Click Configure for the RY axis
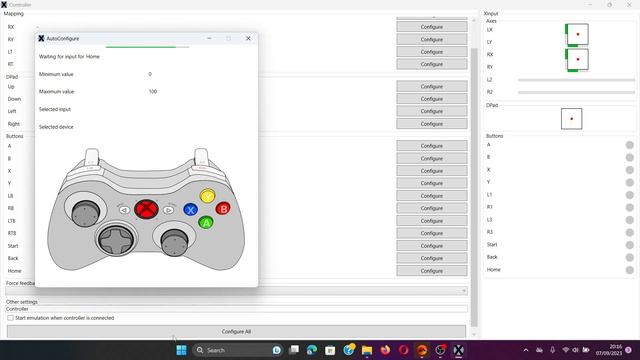The width and height of the screenshot is (640, 360). click(x=432, y=40)
